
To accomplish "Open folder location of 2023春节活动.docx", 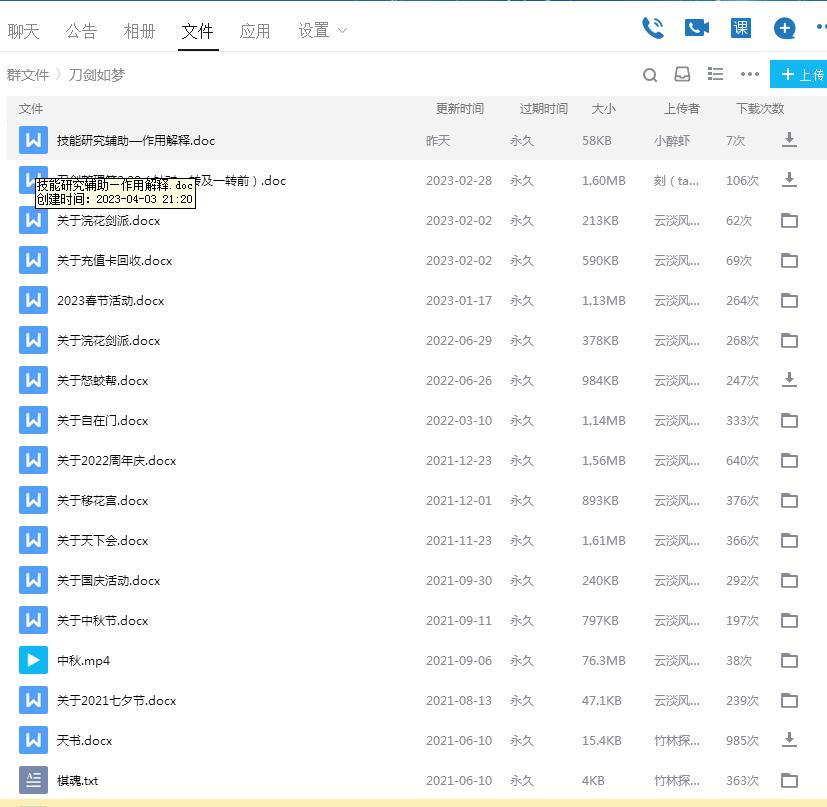I will pyautogui.click(x=789, y=300).
